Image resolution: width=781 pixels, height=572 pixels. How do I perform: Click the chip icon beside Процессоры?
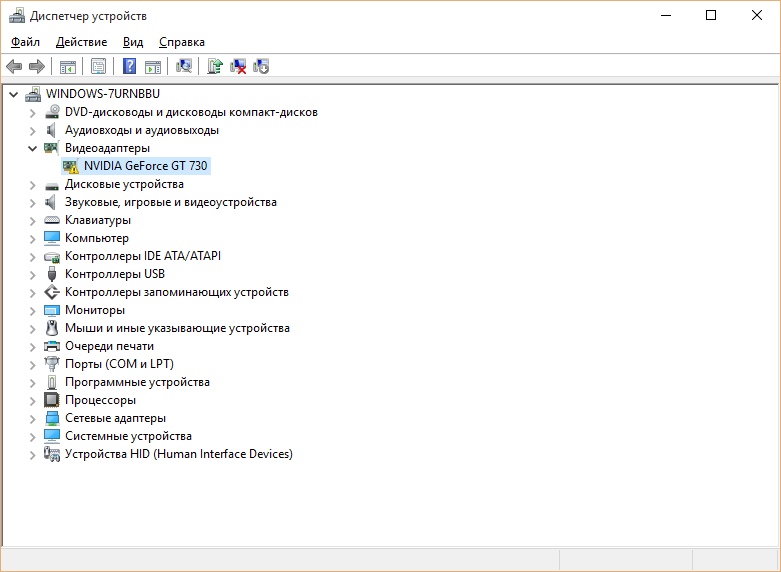point(52,400)
